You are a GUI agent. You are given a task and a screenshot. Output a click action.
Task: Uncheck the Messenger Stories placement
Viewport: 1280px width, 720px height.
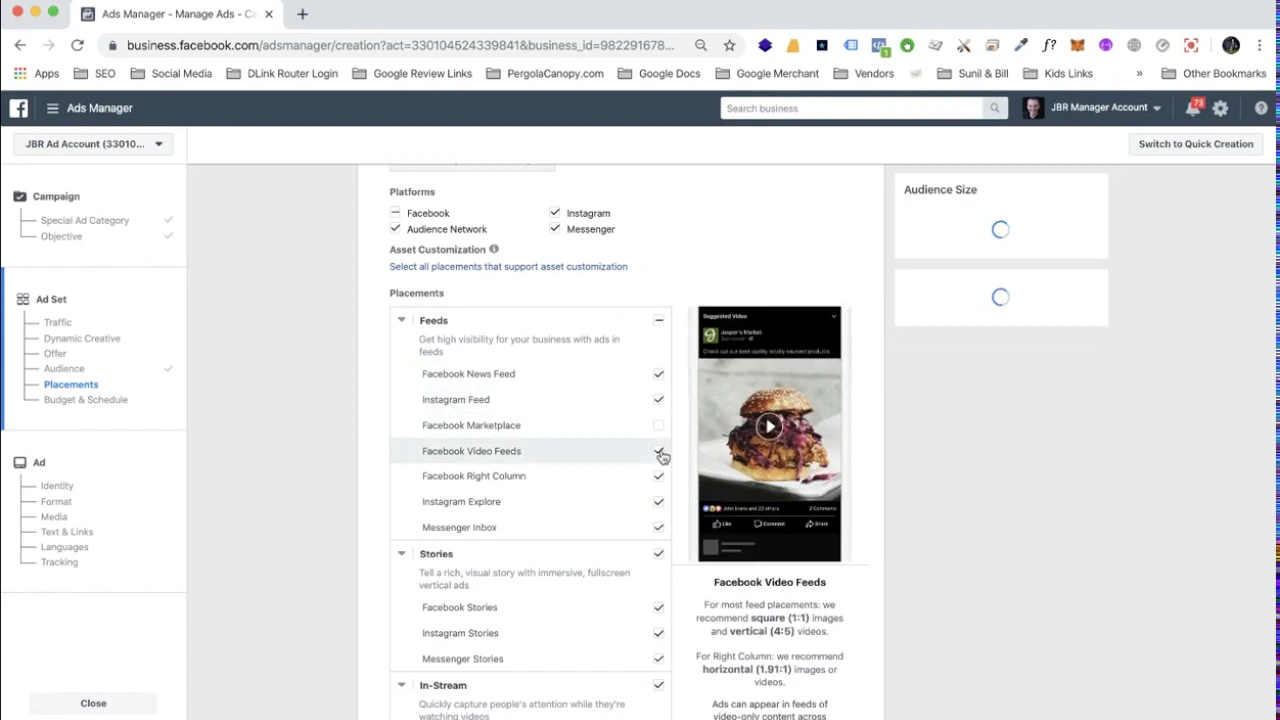[x=658, y=659]
